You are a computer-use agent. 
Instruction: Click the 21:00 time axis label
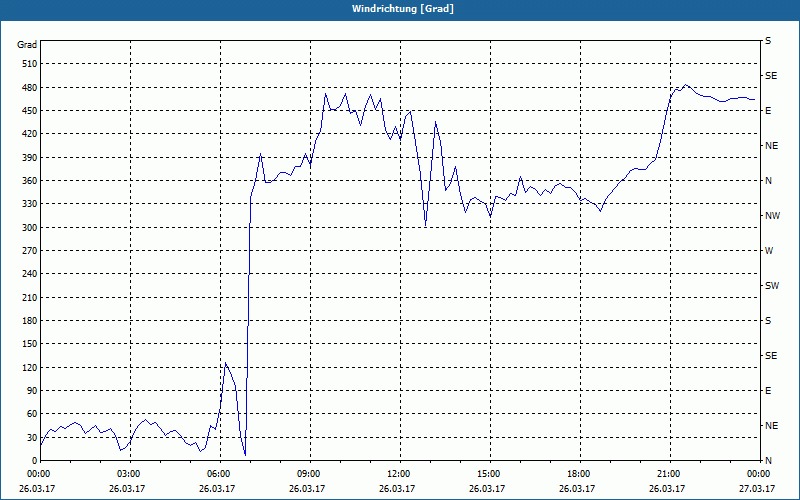click(667, 474)
